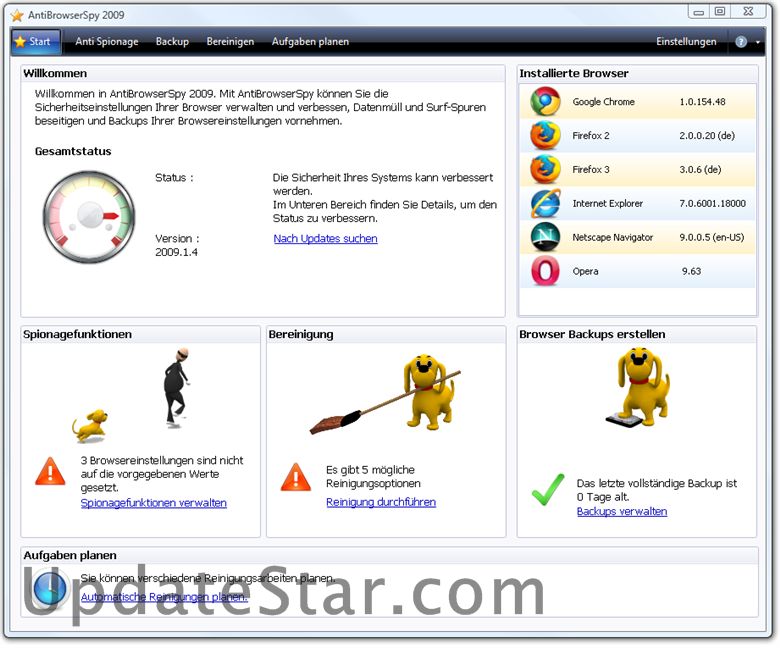
Task: Click the star icon on the Start tab
Action: point(20,42)
